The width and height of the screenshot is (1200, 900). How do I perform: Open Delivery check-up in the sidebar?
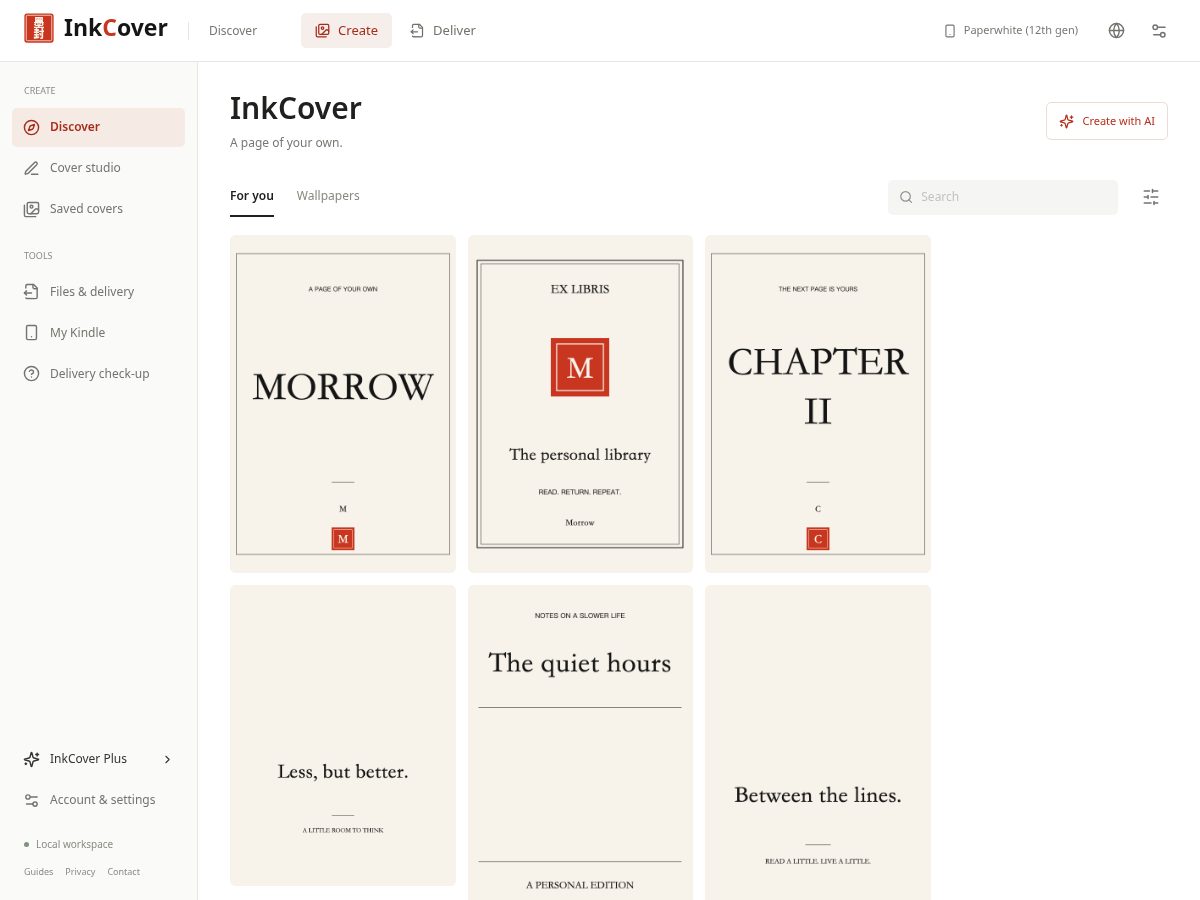[98, 374]
